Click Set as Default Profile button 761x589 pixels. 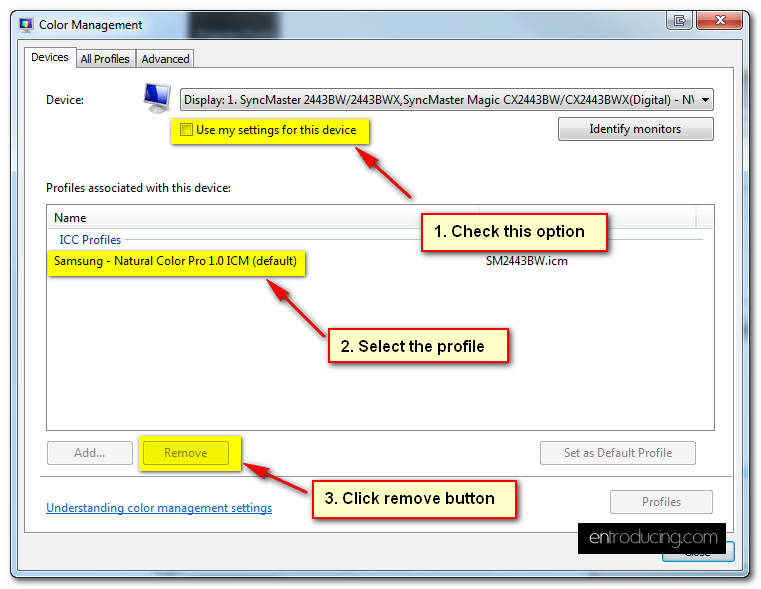tap(618, 453)
